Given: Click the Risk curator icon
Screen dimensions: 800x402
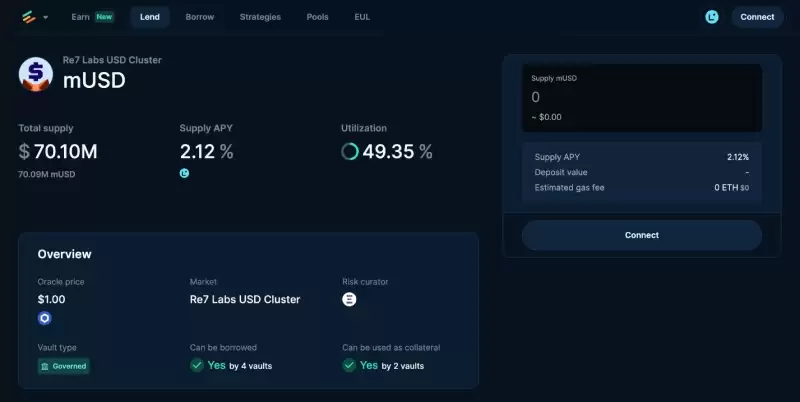Looking at the screenshot, I should 349,299.
